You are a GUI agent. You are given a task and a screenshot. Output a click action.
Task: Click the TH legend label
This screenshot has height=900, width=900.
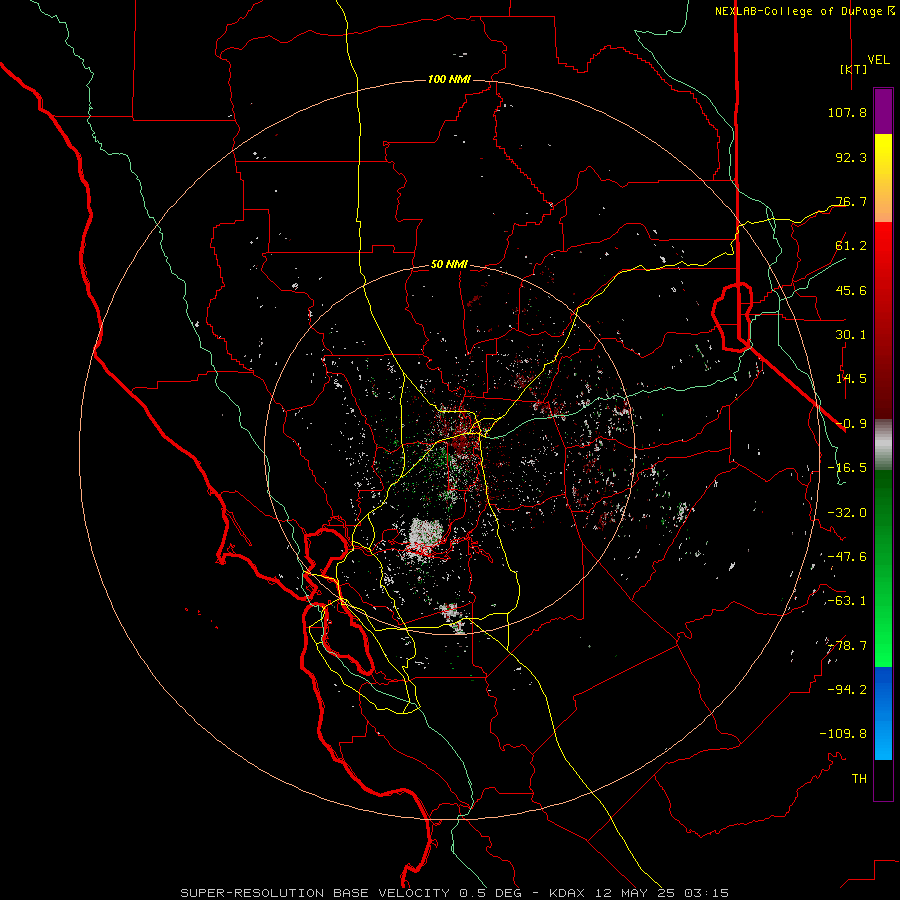(x=859, y=779)
